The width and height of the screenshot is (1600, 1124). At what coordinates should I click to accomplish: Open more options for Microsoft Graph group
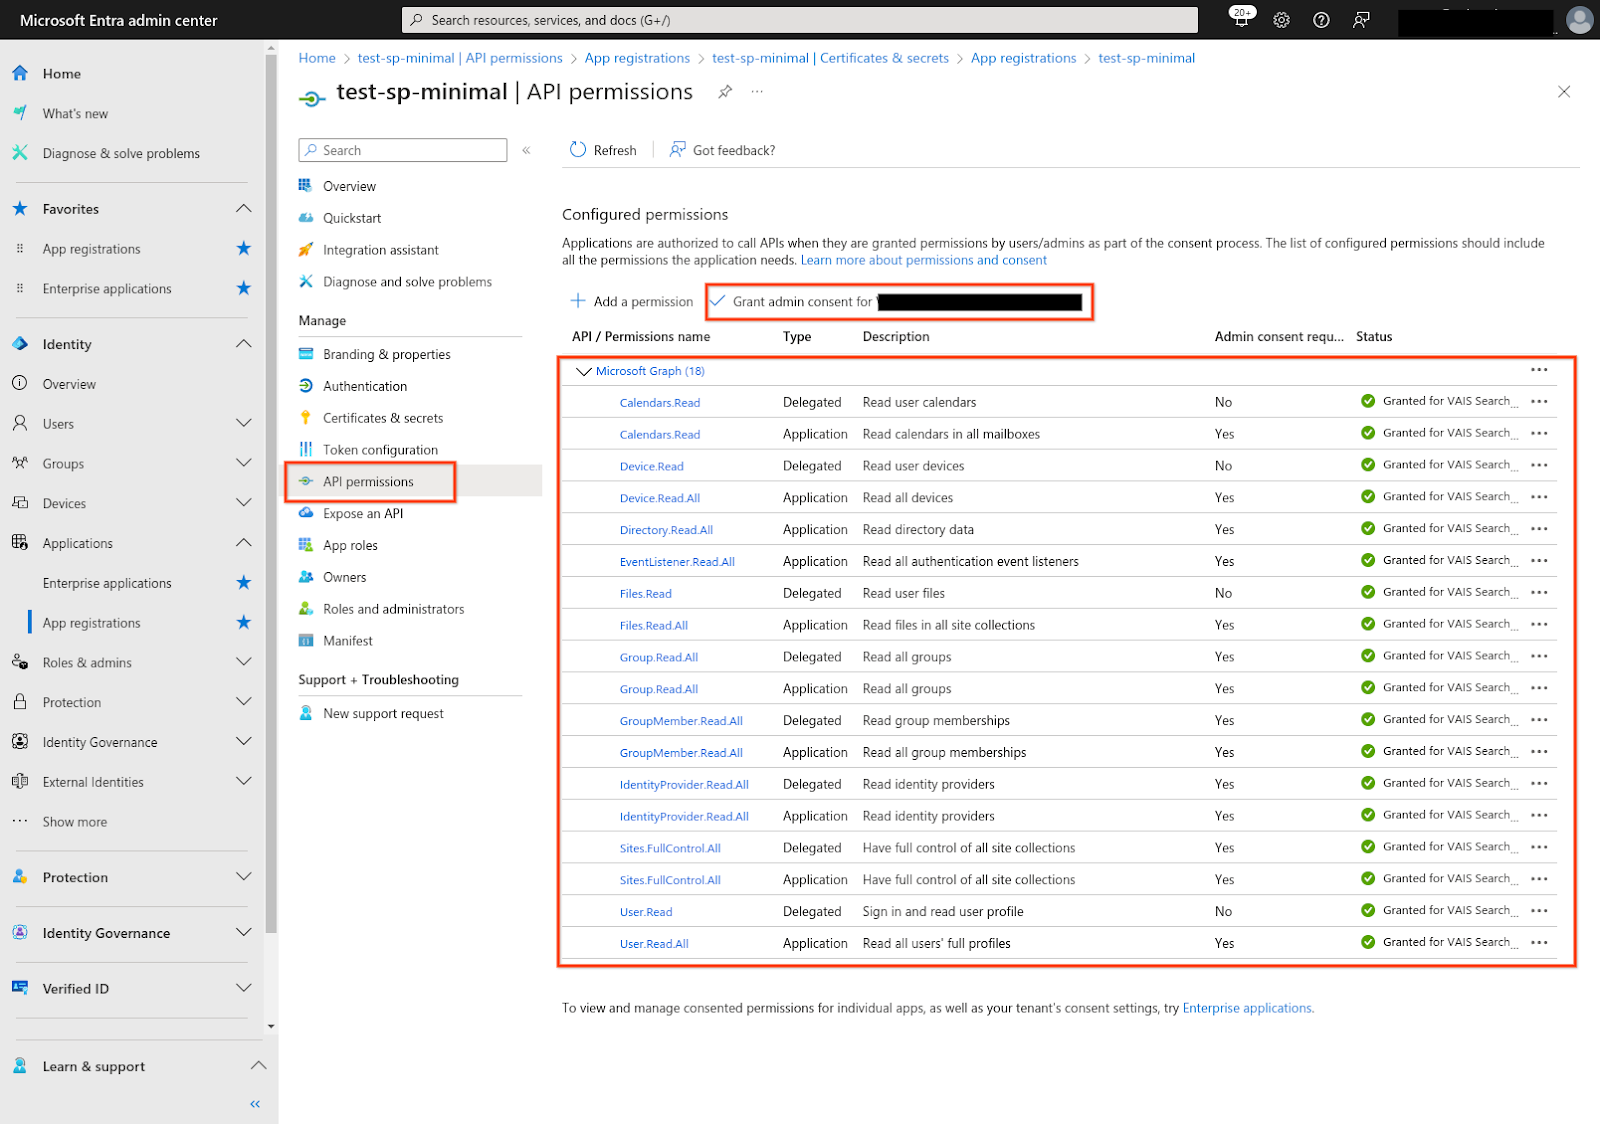pyautogui.click(x=1539, y=370)
